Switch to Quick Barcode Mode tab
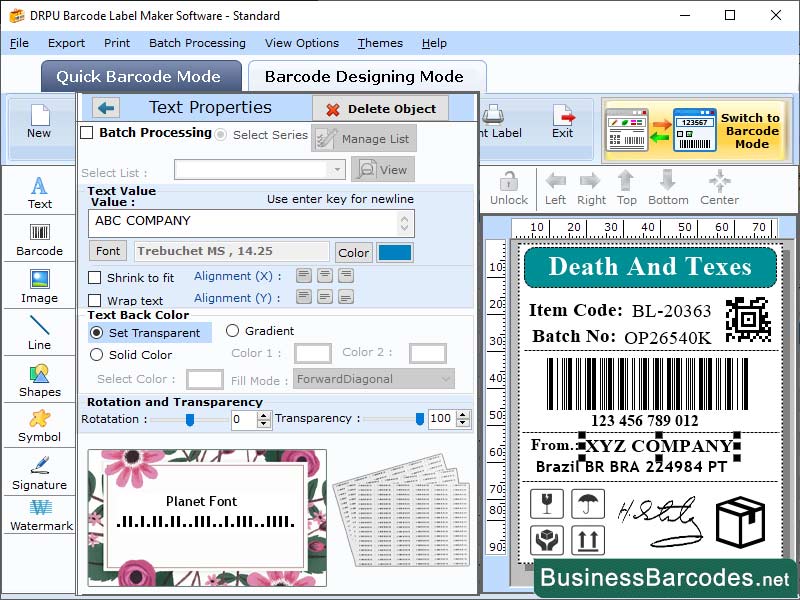800x600 pixels. click(139, 77)
